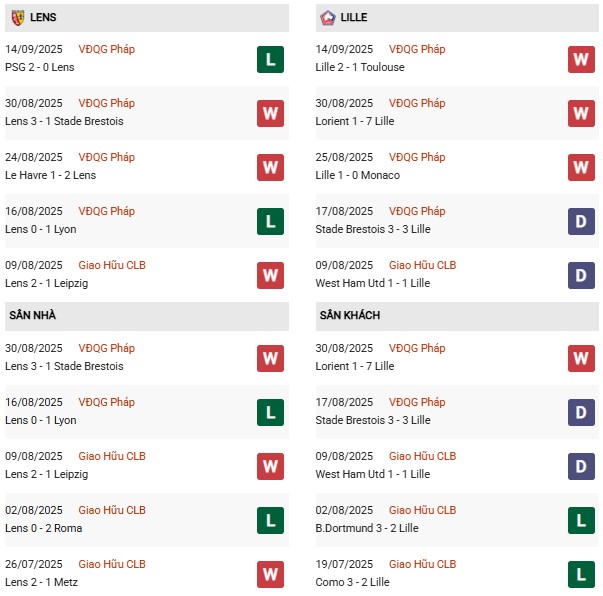Image resolution: width=603 pixels, height=596 pixels.
Task: Open the Giao Hữu CLB link for the 26/07/2025 Lens match
Action: tap(112, 564)
